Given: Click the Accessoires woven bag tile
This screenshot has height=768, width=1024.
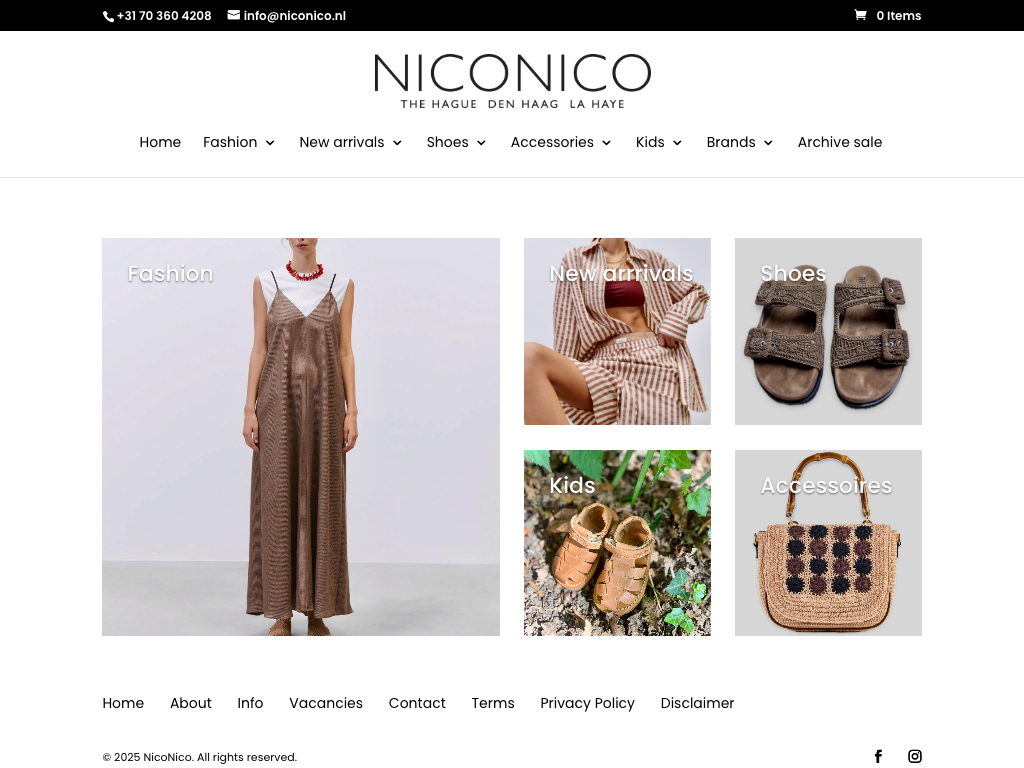Looking at the screenshot, I should pos(828,543).
